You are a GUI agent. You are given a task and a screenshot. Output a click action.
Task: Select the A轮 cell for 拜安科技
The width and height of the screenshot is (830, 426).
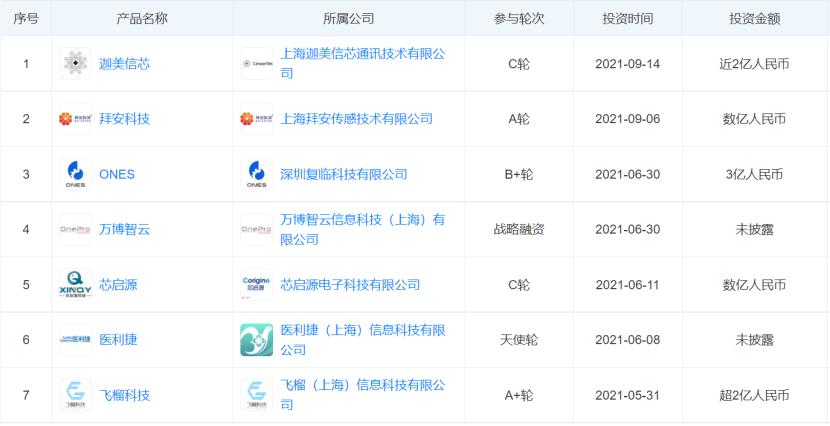click(519, 119)
